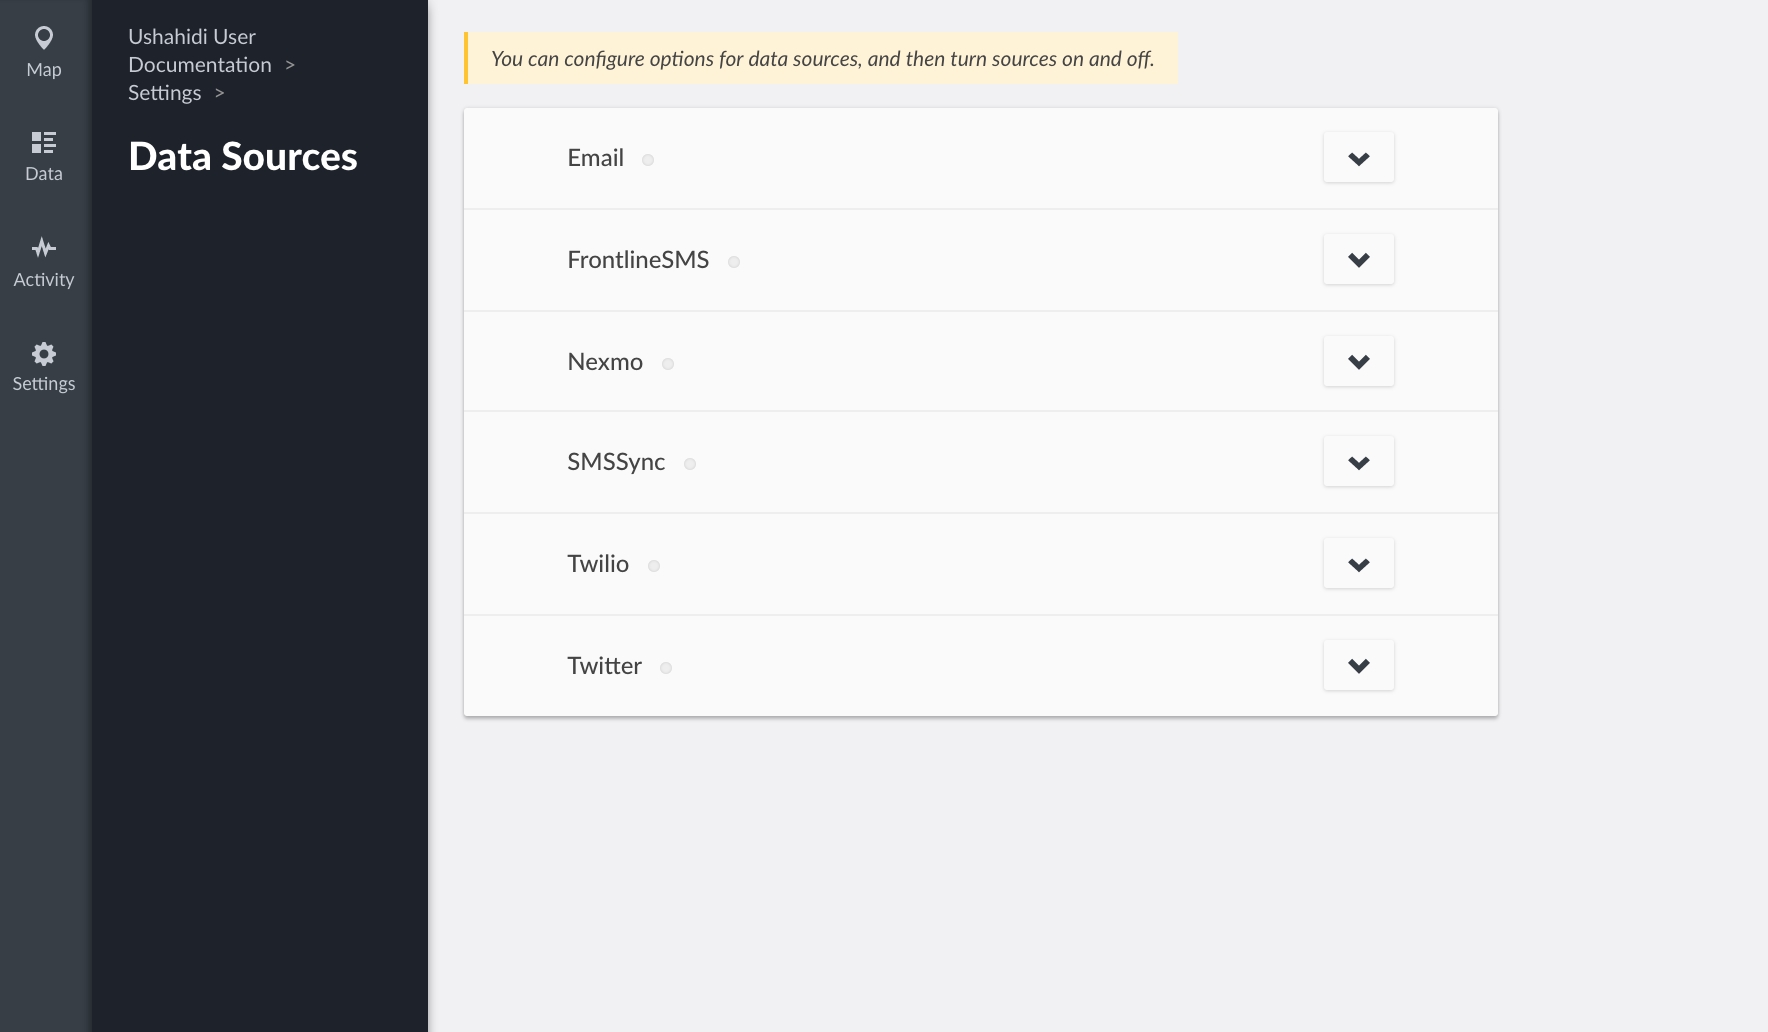1768x1032 pixels.
Task: Click the Twitter status dot indicator
Action: pyautogui.click(x=666, y=668)
